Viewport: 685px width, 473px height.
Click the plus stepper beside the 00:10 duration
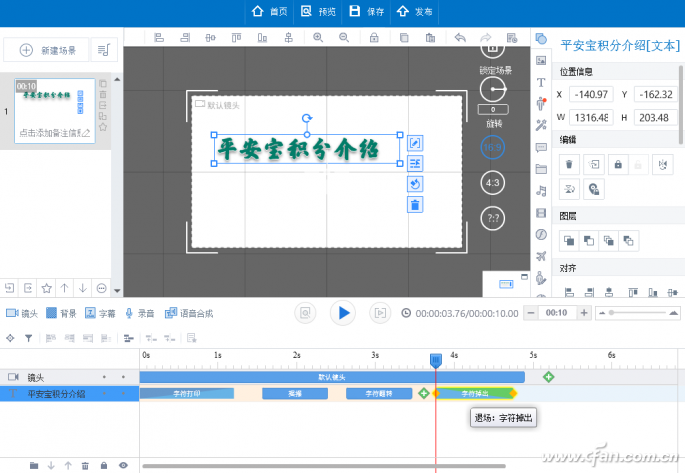tap(583, 313)
